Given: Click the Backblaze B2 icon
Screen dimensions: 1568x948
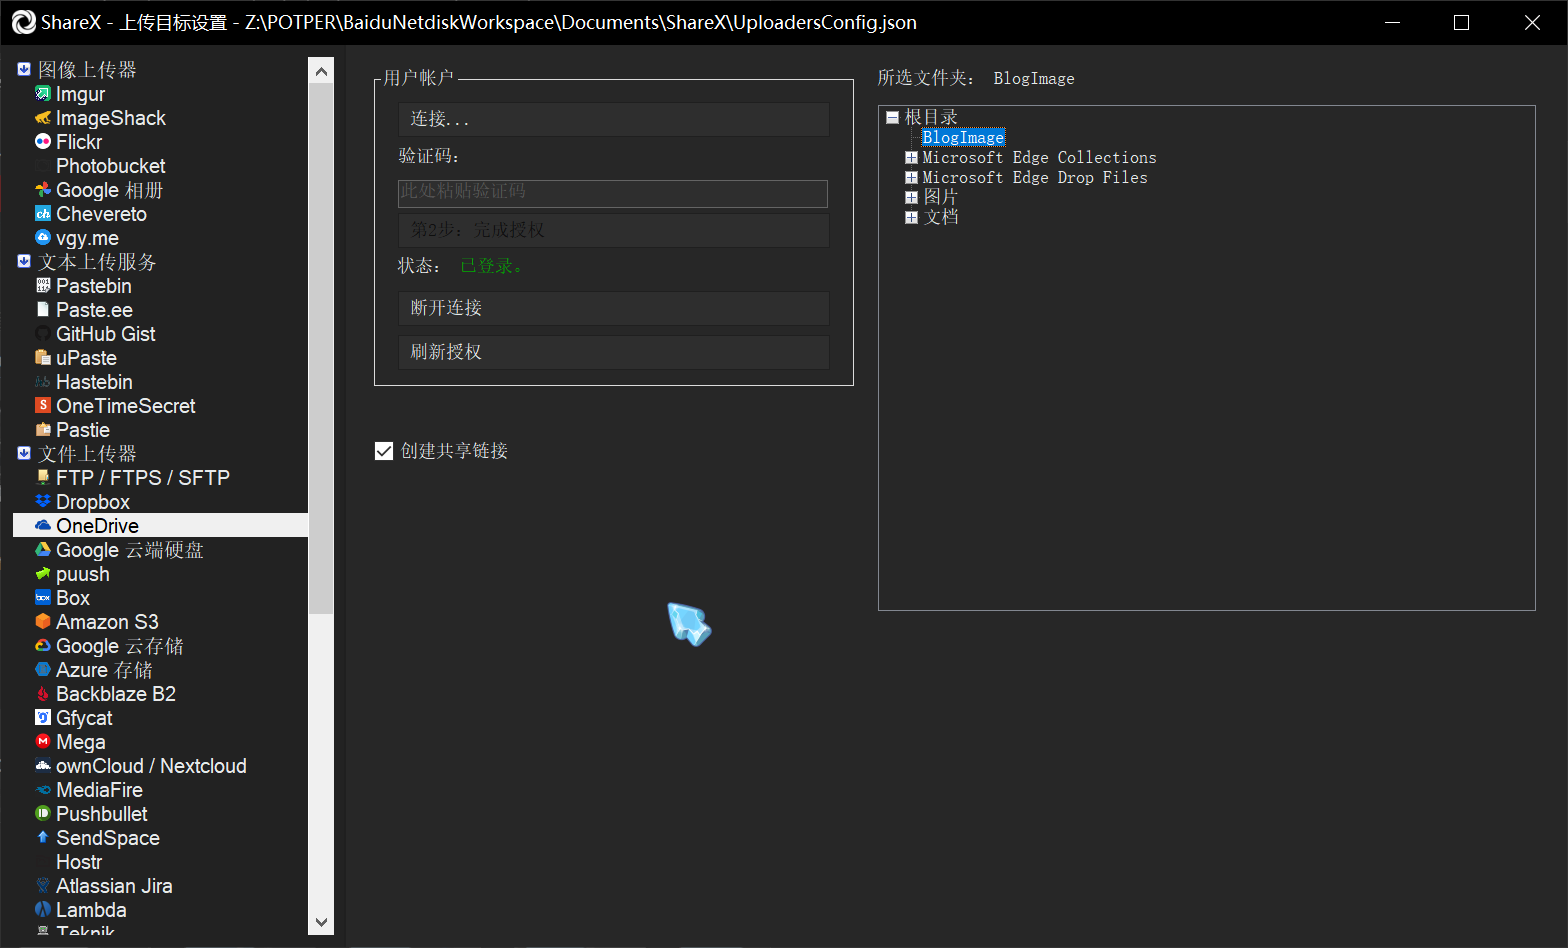Looking at the screenshot, I should [43, 694].
